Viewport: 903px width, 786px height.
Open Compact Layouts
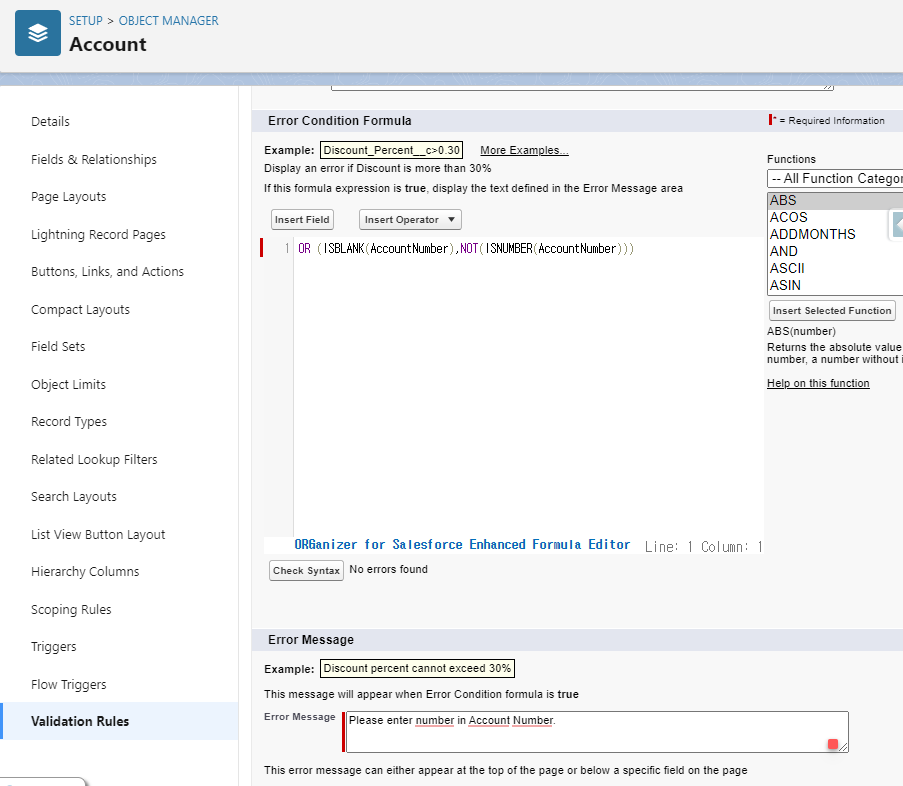(x=81, y=309)
